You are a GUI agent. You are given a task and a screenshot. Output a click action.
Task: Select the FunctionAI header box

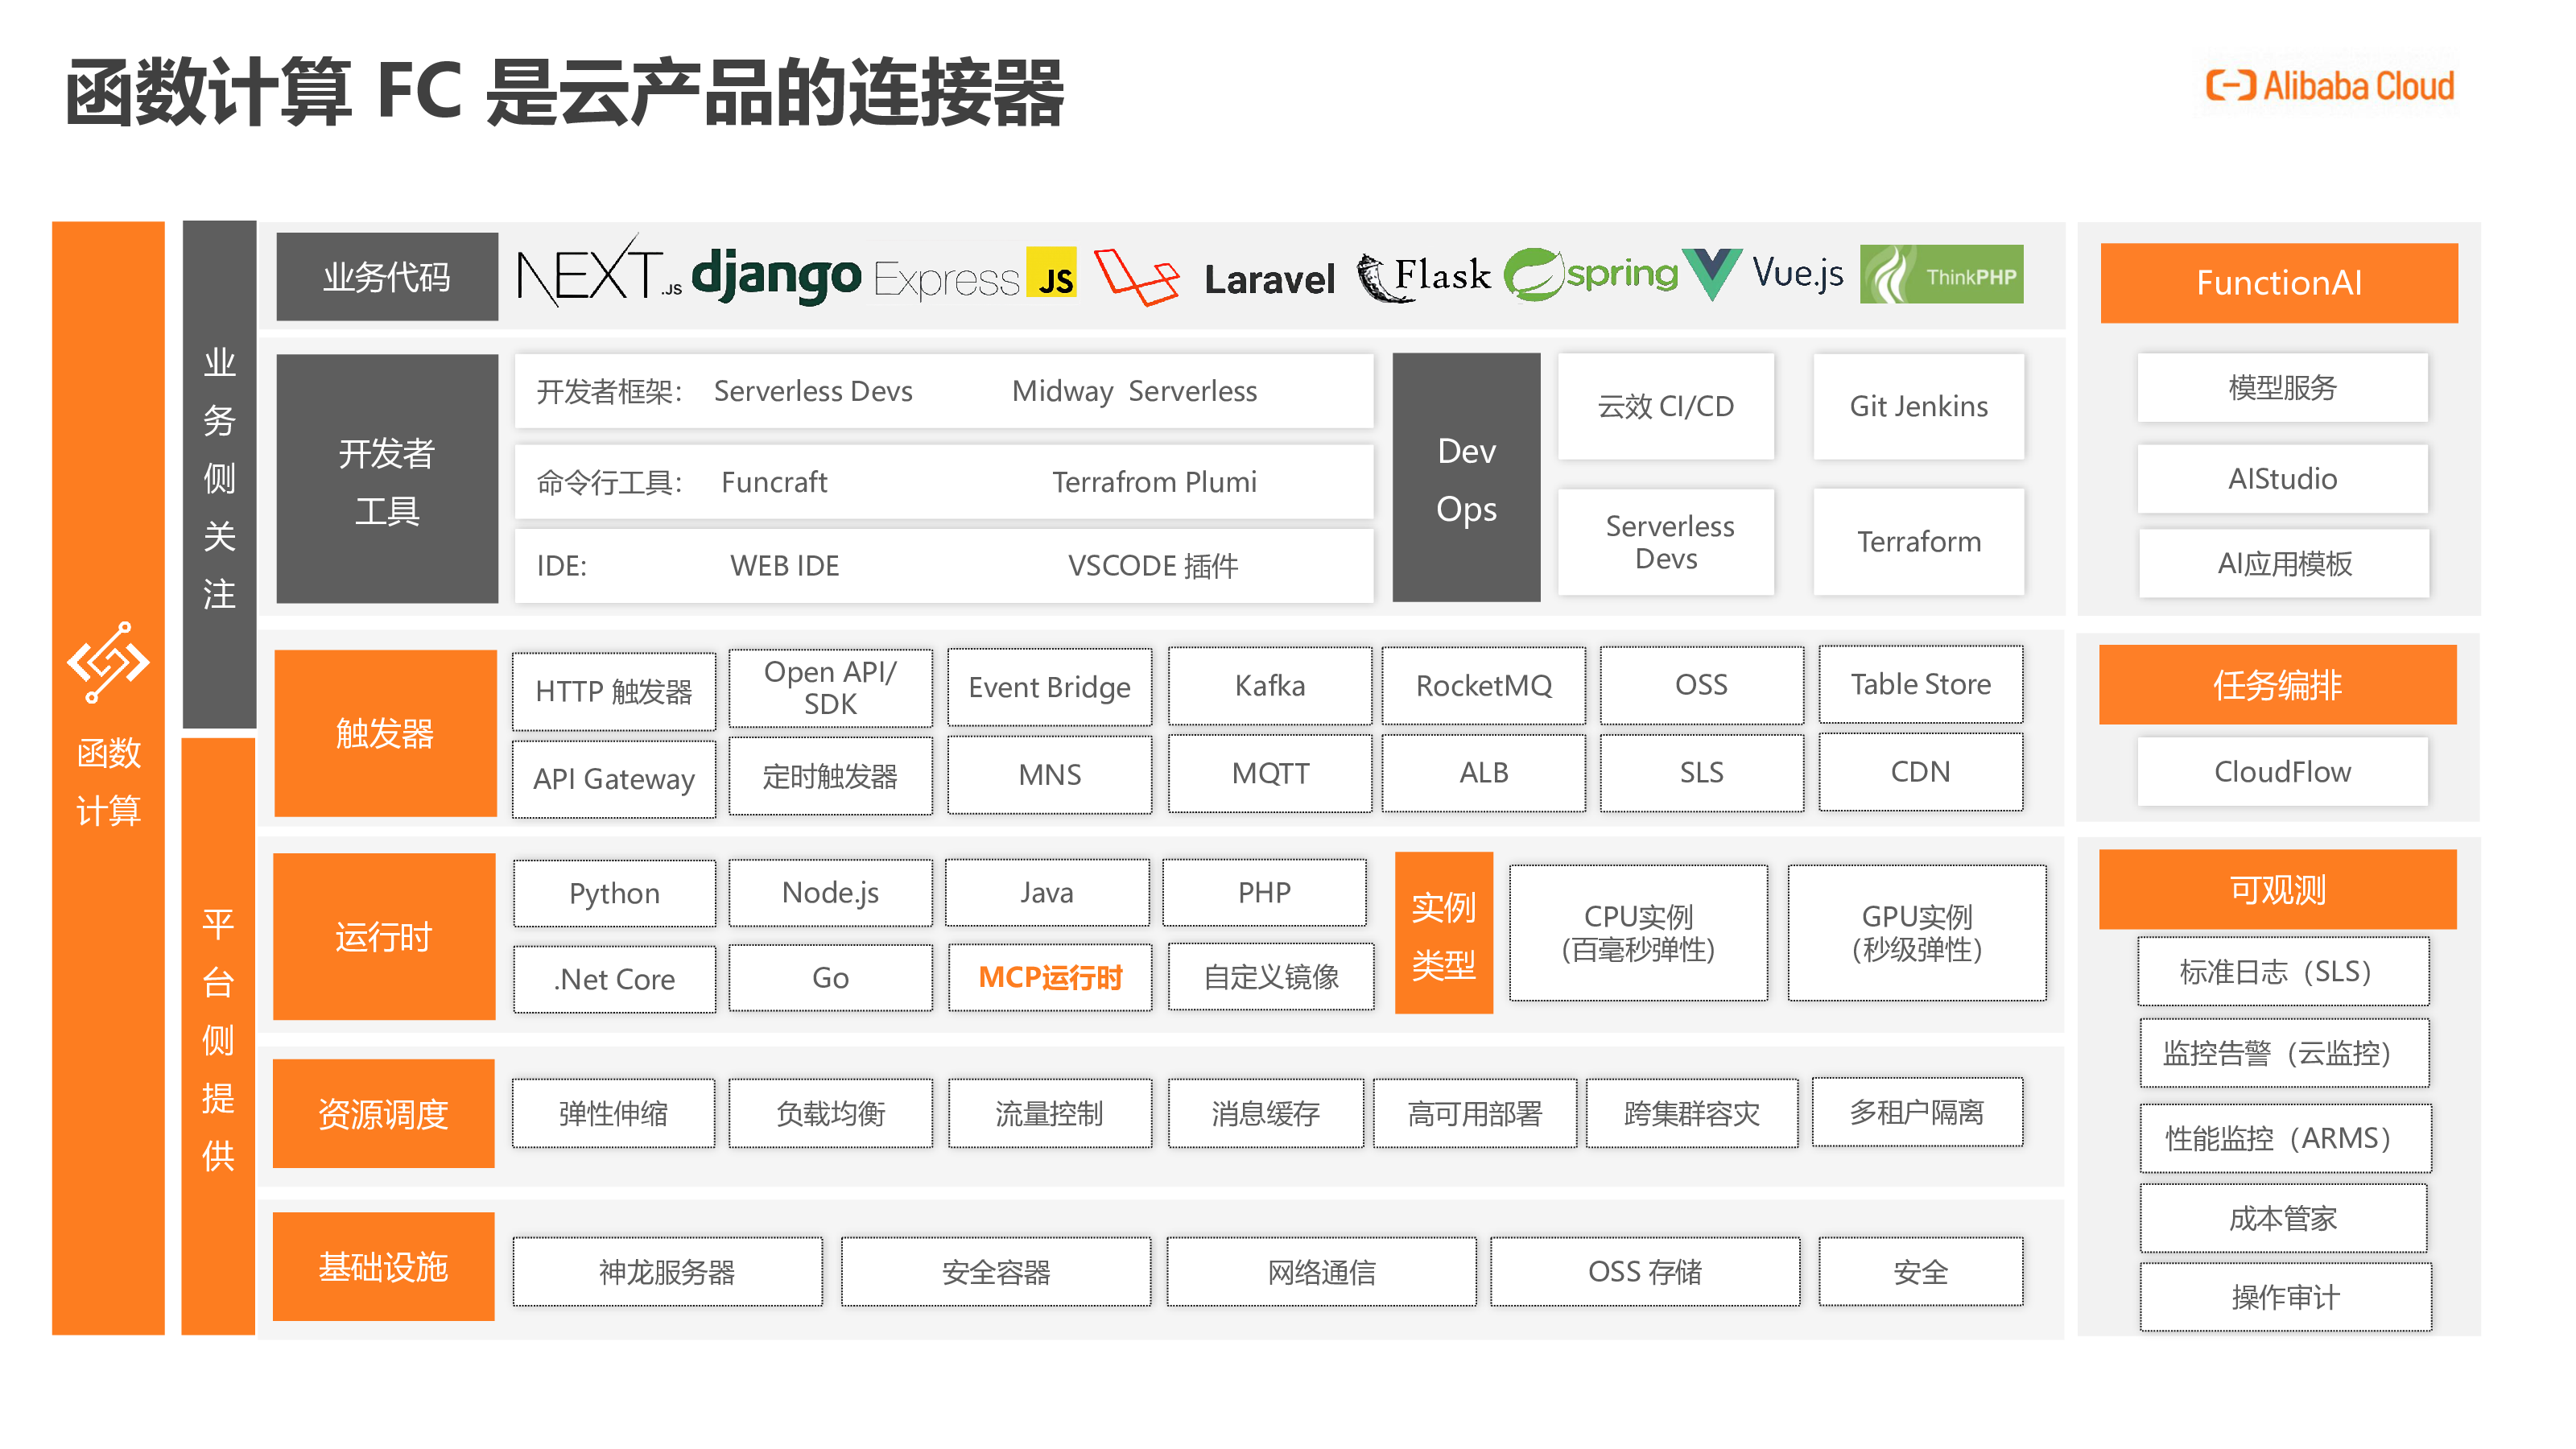[2278, 283]
